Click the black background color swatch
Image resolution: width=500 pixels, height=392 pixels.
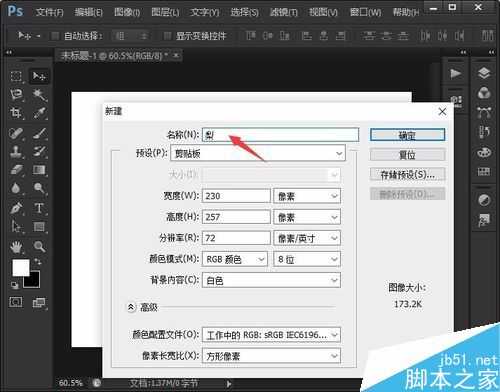[35, 282]
